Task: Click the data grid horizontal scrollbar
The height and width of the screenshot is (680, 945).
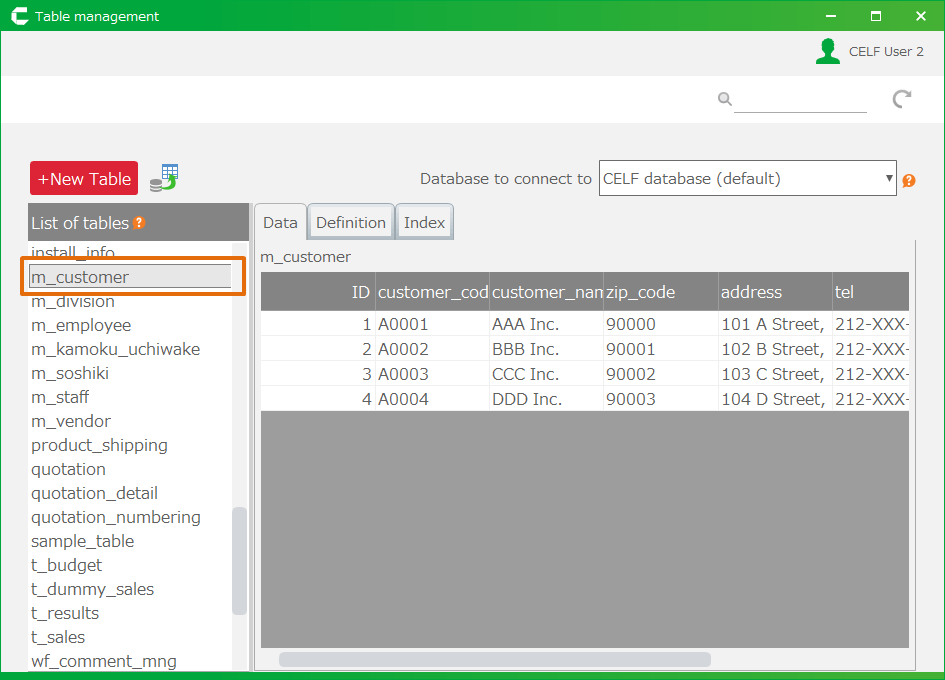Action: pyautogui.click(x=494, y=660)
